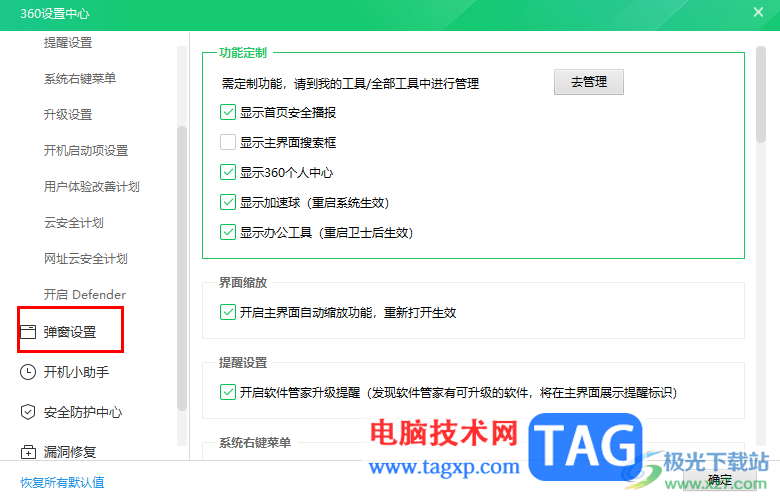This screenshot has width=780, height=500.
Task: Click the 漏洞修复 toolbox icon
Action: (28, 452)
